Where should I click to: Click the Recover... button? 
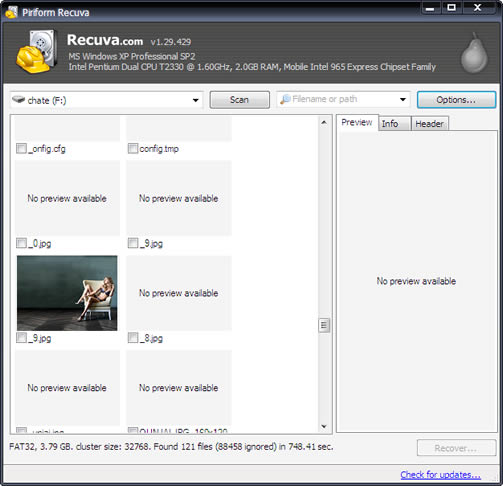coord(456,448)
